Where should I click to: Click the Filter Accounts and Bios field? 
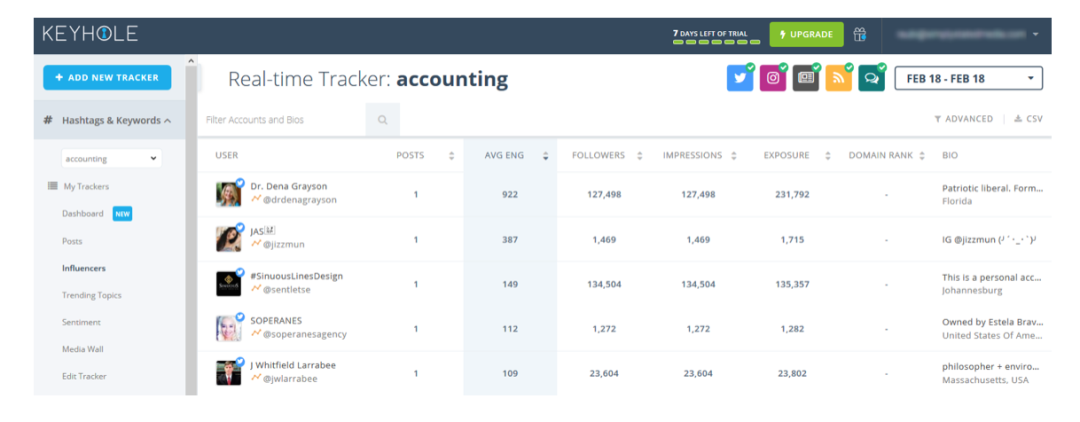[283, 120]
